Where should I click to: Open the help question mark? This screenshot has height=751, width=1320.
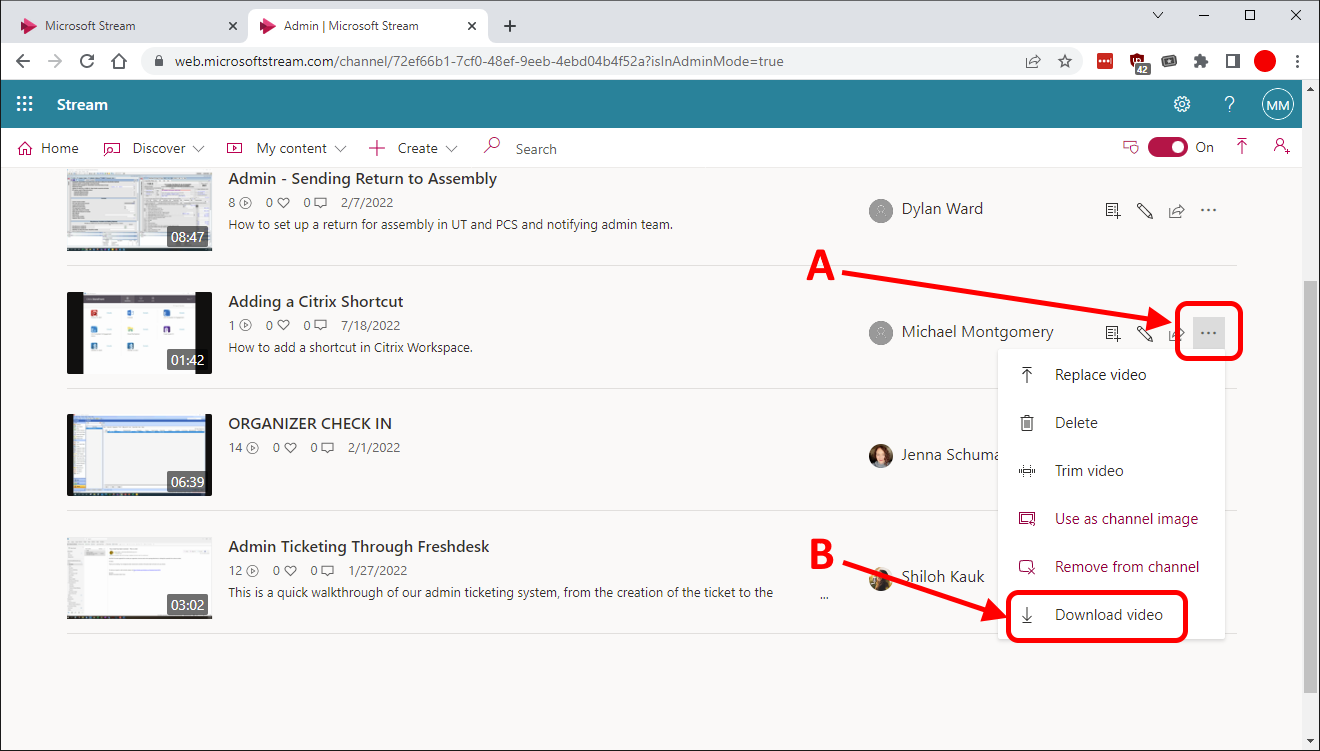[x=1230, y=104]
